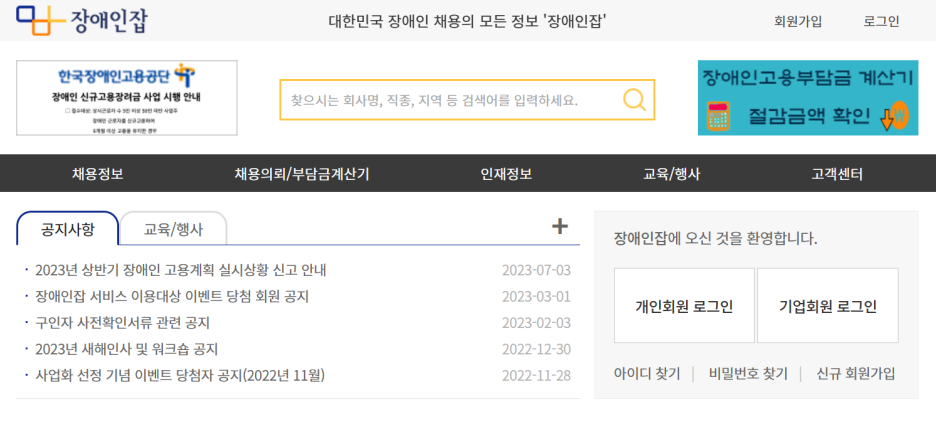Switch to the 교육/행사 tab
The image size is (936, 424).
pyautogui.click(x=173, y=229)
